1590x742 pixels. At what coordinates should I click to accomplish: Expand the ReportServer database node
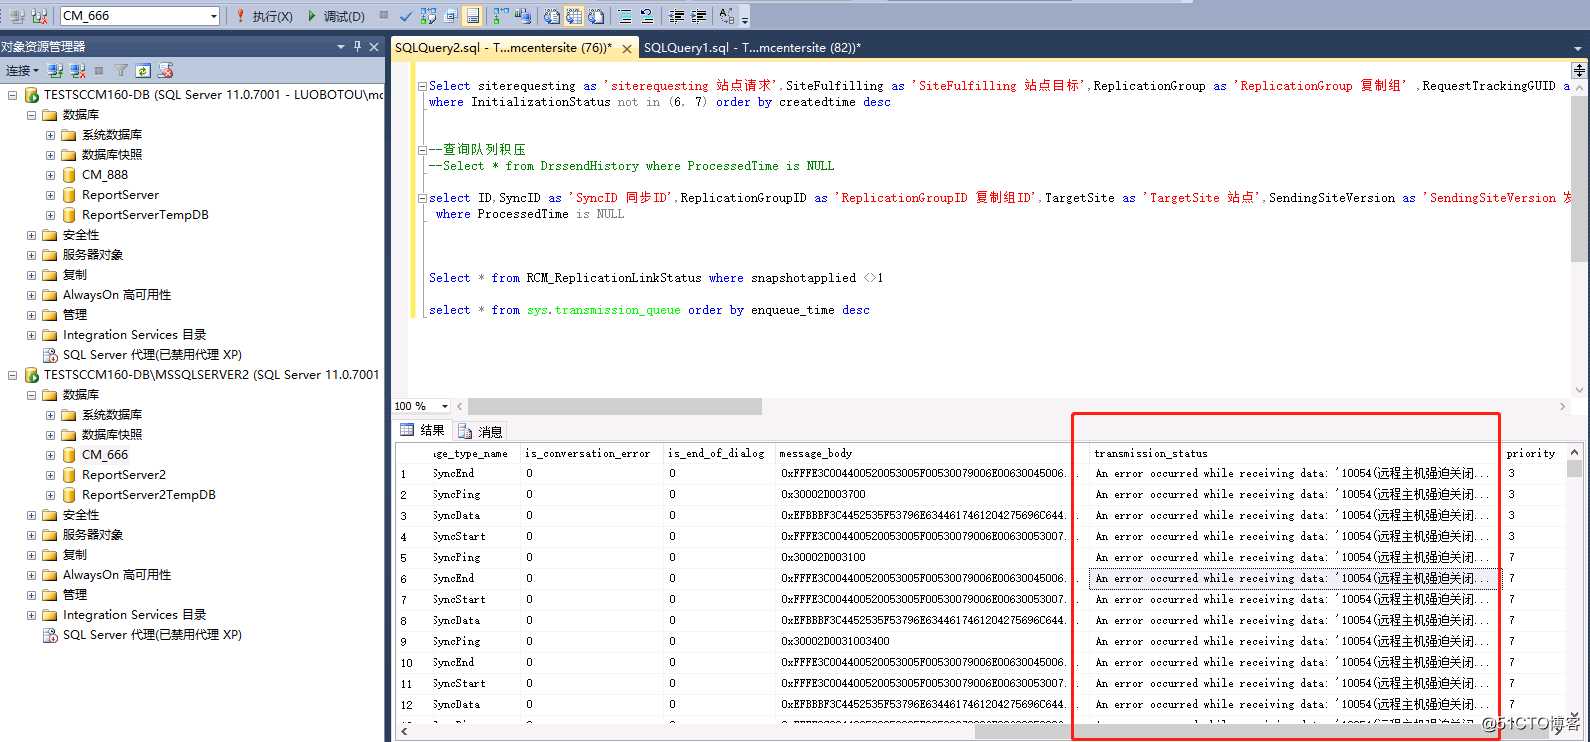50,195
